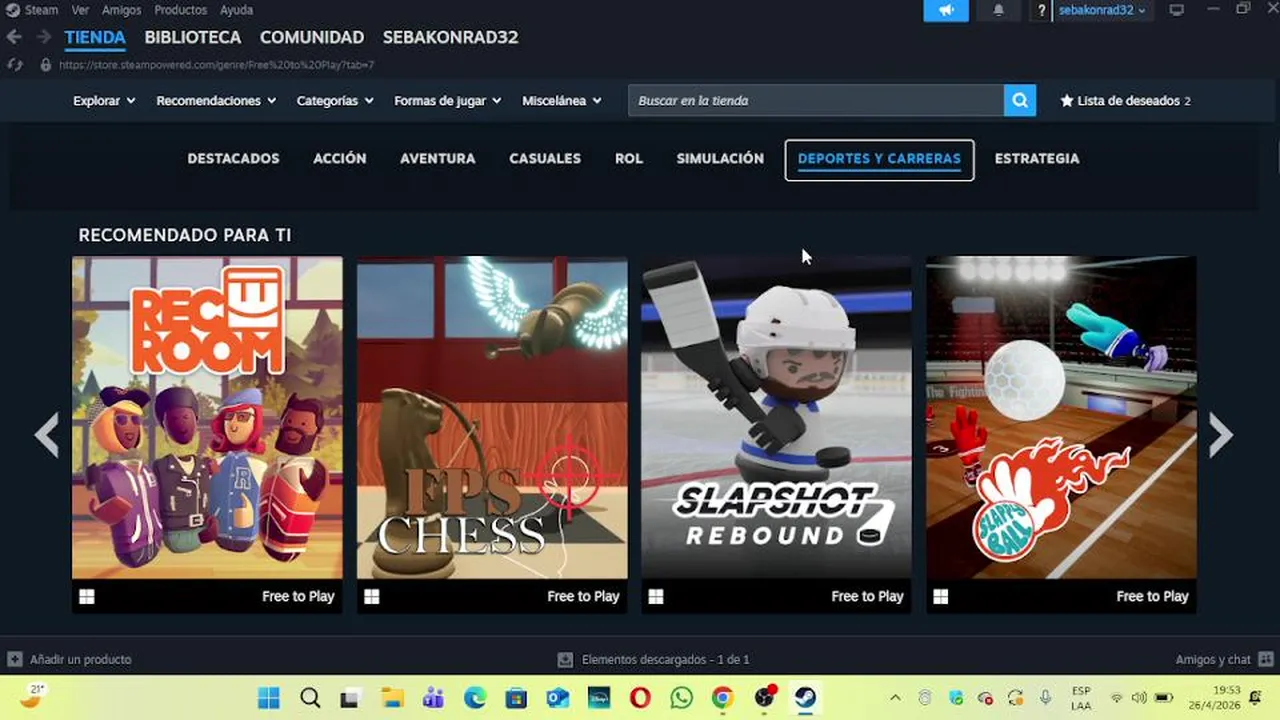Click the downloads icon beside Elementos descargados

pos(565,659)
